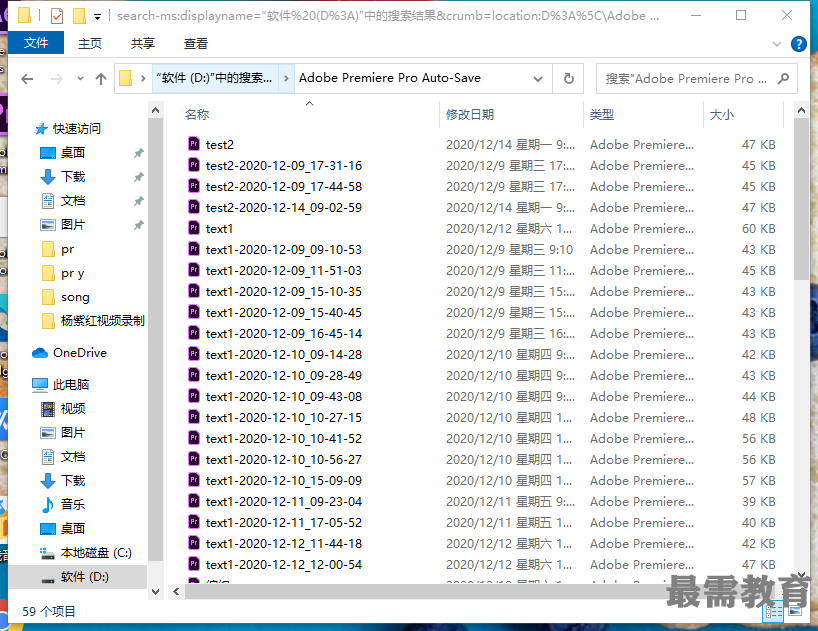Click the breadcrumb arrow after the folder icon
Viewport: 818px width, 631px height.
coord(143,79)
